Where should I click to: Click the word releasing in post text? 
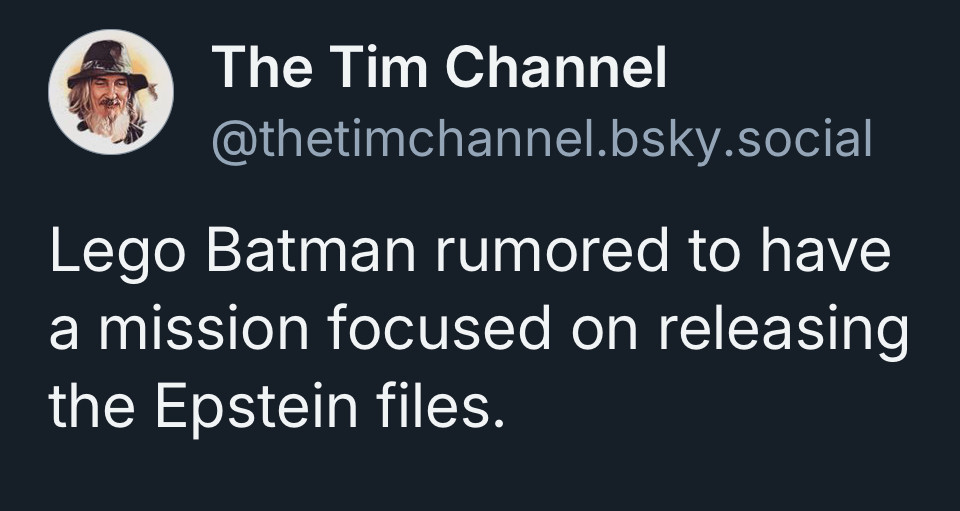783,332
